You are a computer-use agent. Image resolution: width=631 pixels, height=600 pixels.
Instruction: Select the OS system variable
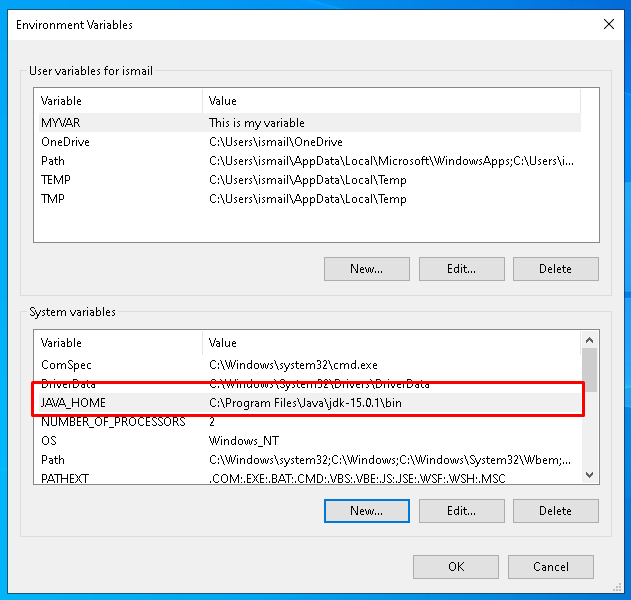tap(309, 441)
